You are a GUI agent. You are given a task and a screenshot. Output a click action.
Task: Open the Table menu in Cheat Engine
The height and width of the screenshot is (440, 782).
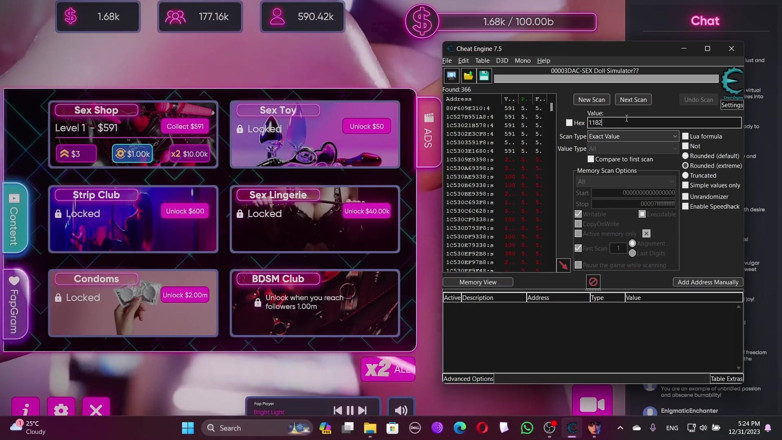point(482,61)
